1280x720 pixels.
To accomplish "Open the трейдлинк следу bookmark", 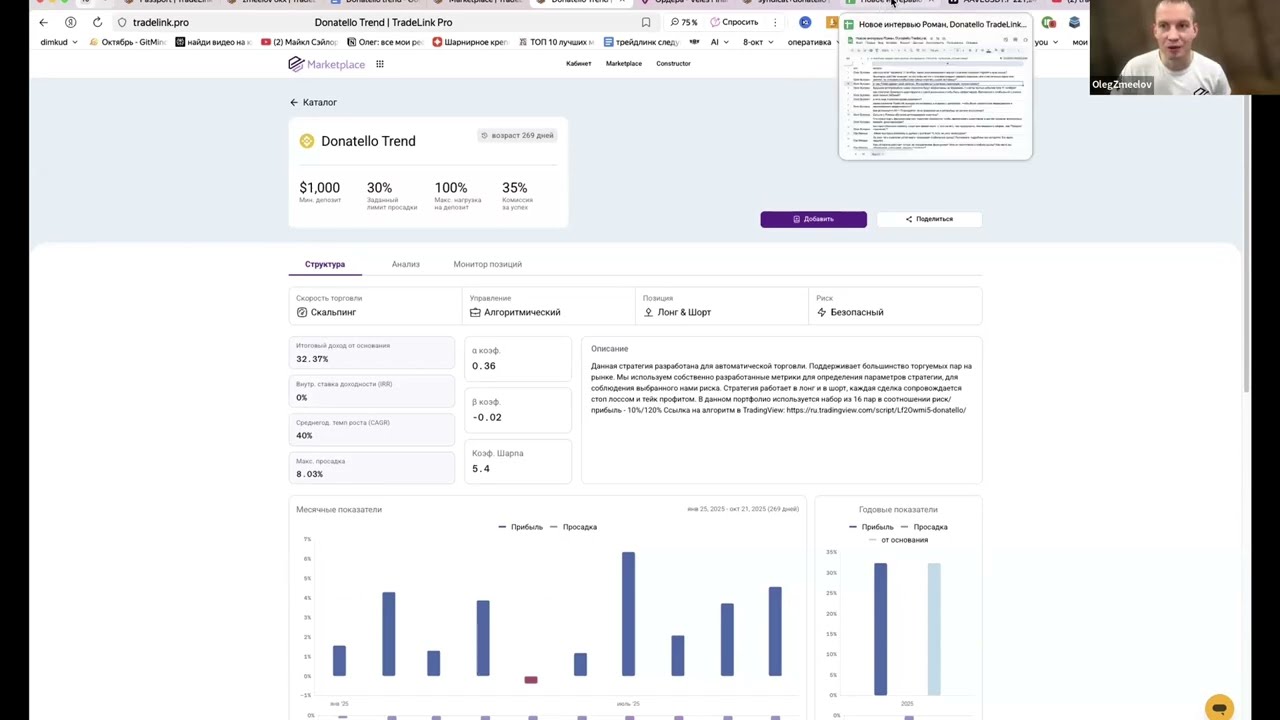I will (641, 42).
